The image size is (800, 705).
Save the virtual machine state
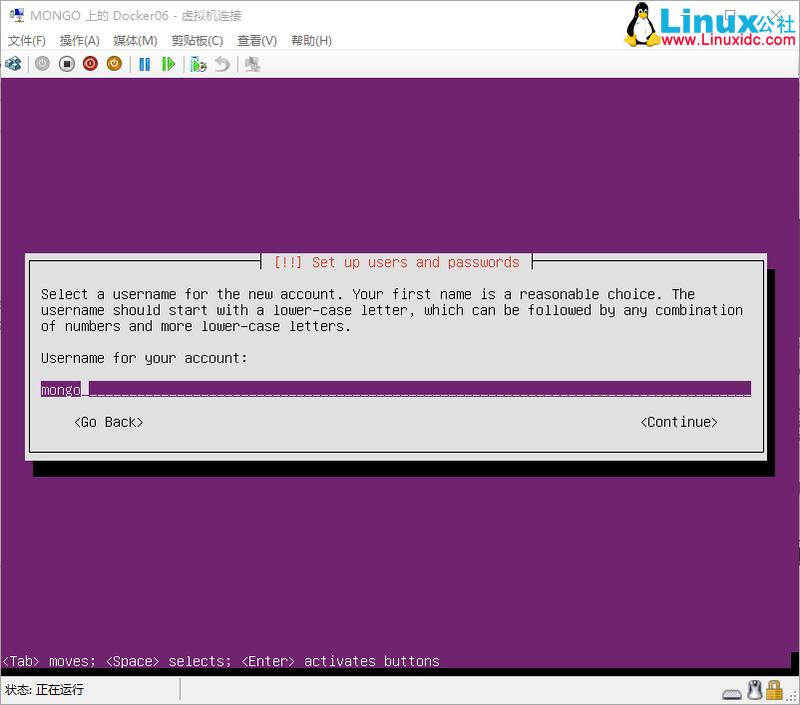114,63
